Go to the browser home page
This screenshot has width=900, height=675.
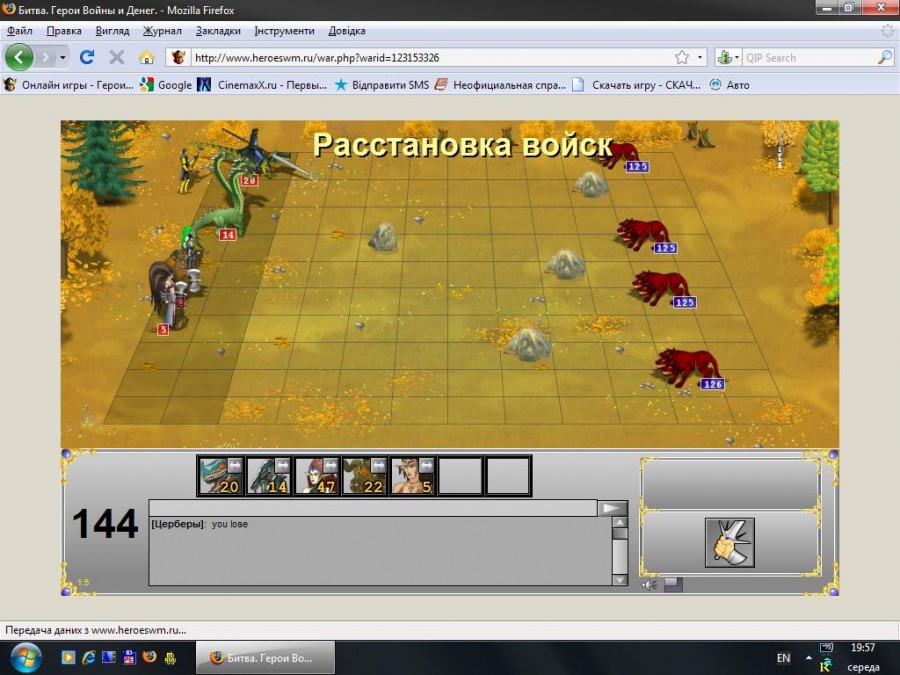(x=147, y=57)
